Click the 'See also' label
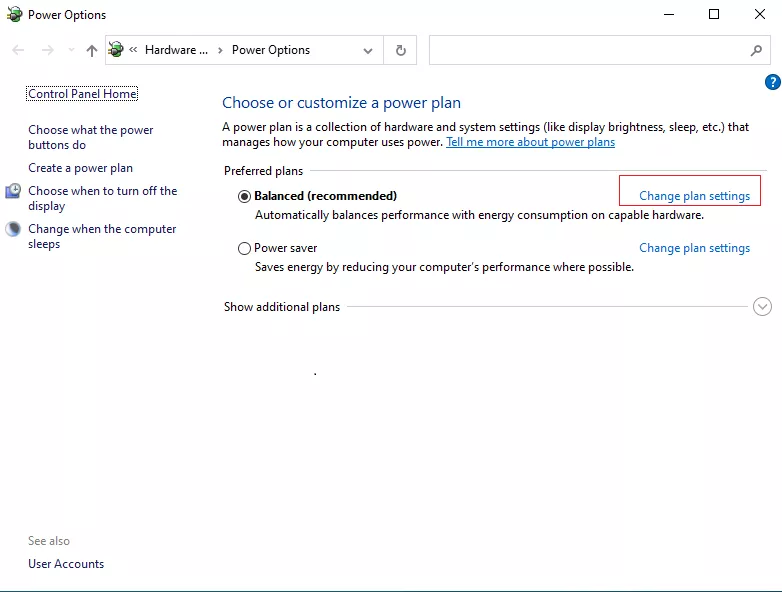Screen dimensions: 782x592 (49, 541)
